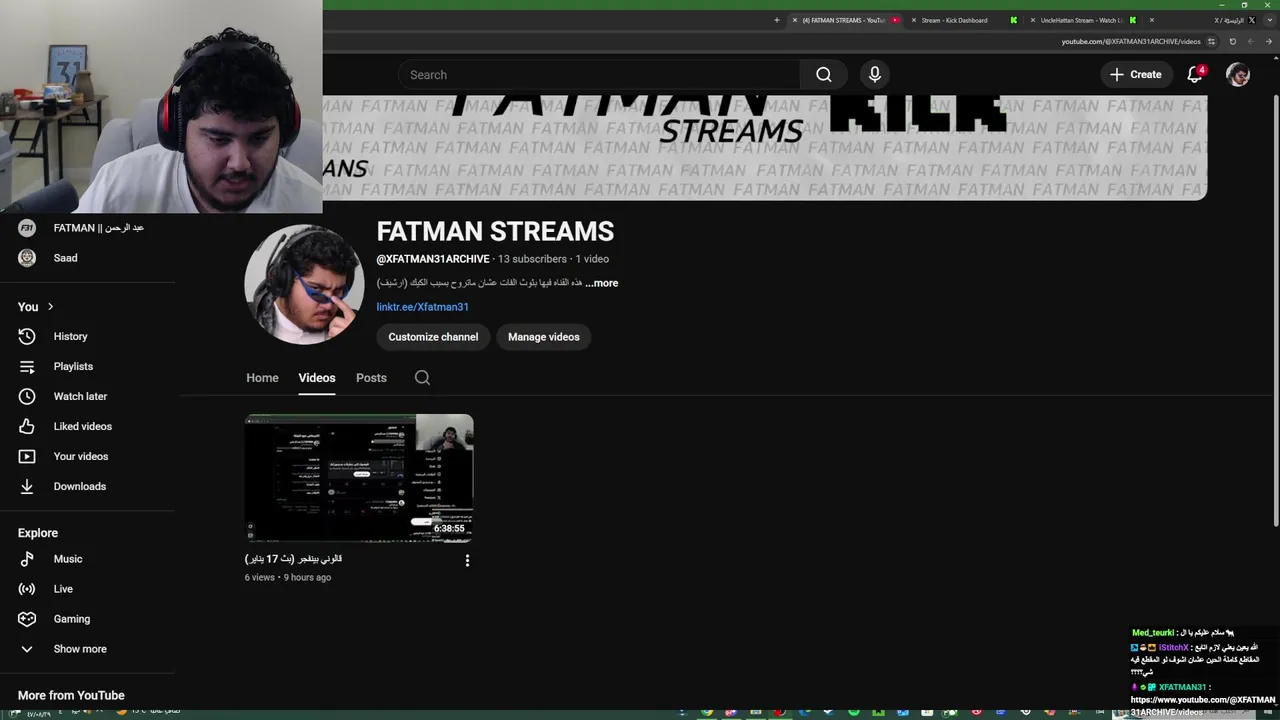
Task: Click the Create button
Action: coord(1136,75)
